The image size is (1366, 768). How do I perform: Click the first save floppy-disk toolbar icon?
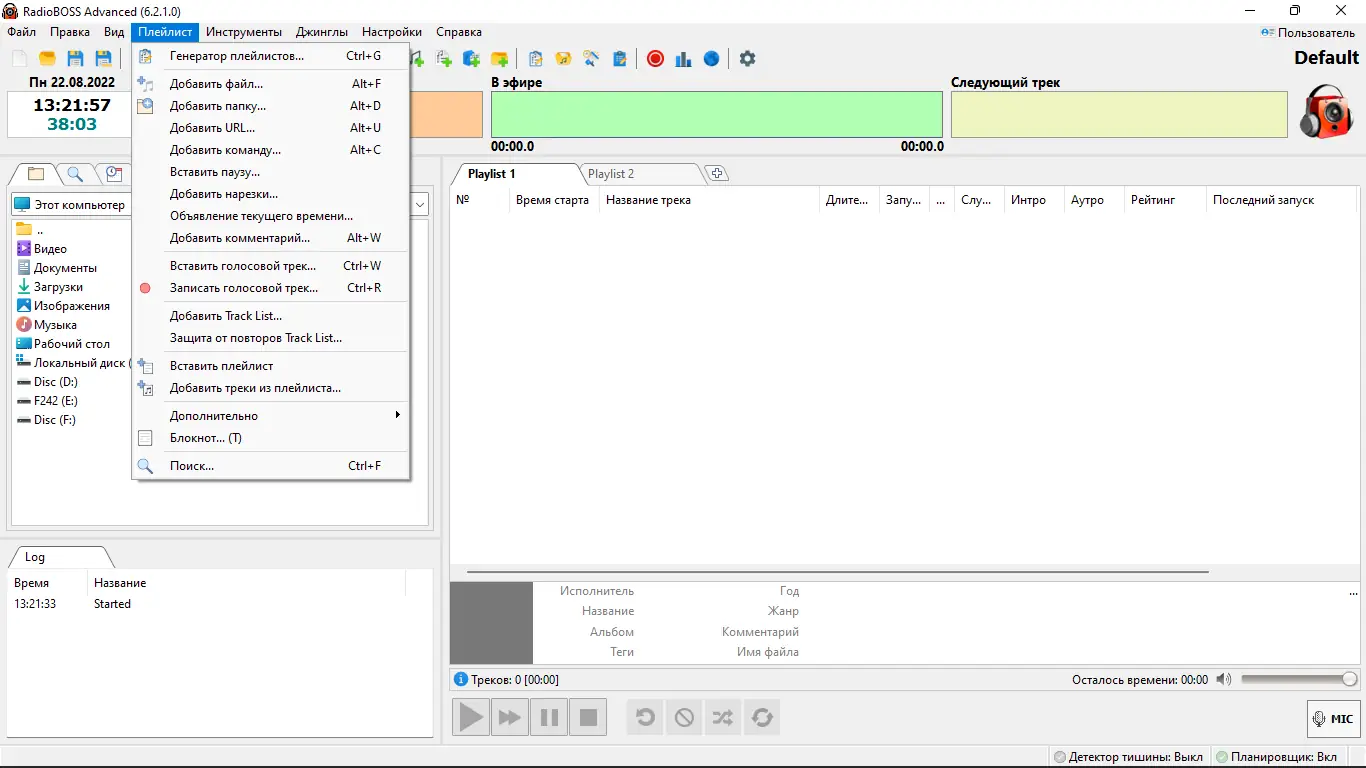coord(75,59)
